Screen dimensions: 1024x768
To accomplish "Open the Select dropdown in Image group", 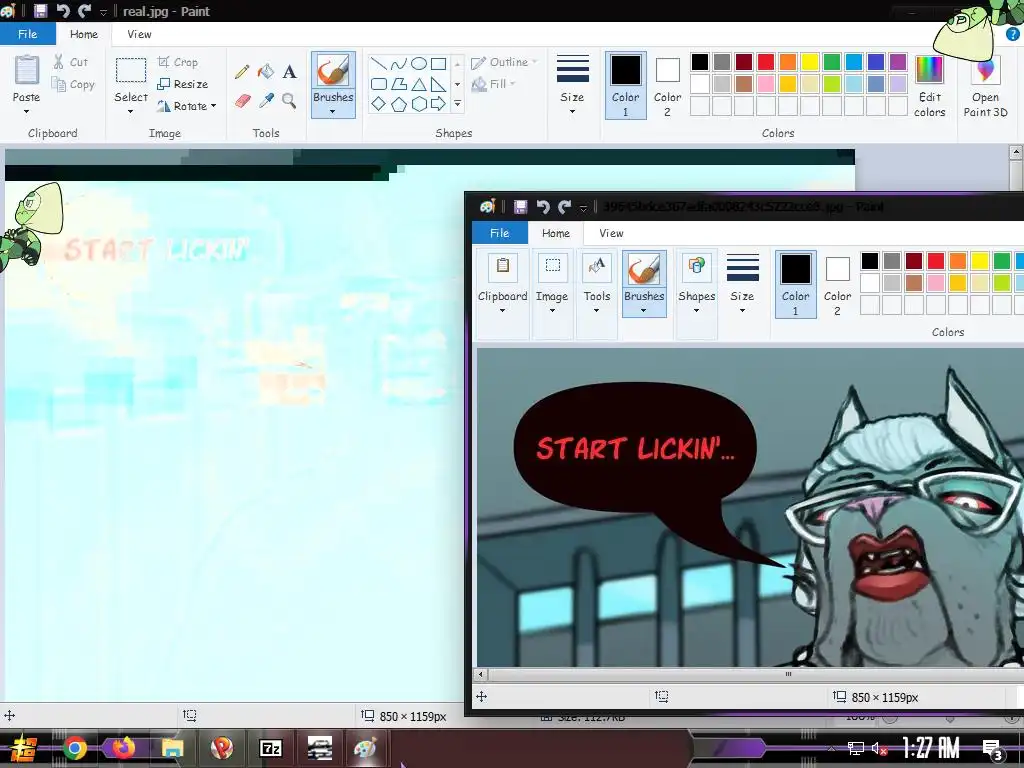I will 131,112.
